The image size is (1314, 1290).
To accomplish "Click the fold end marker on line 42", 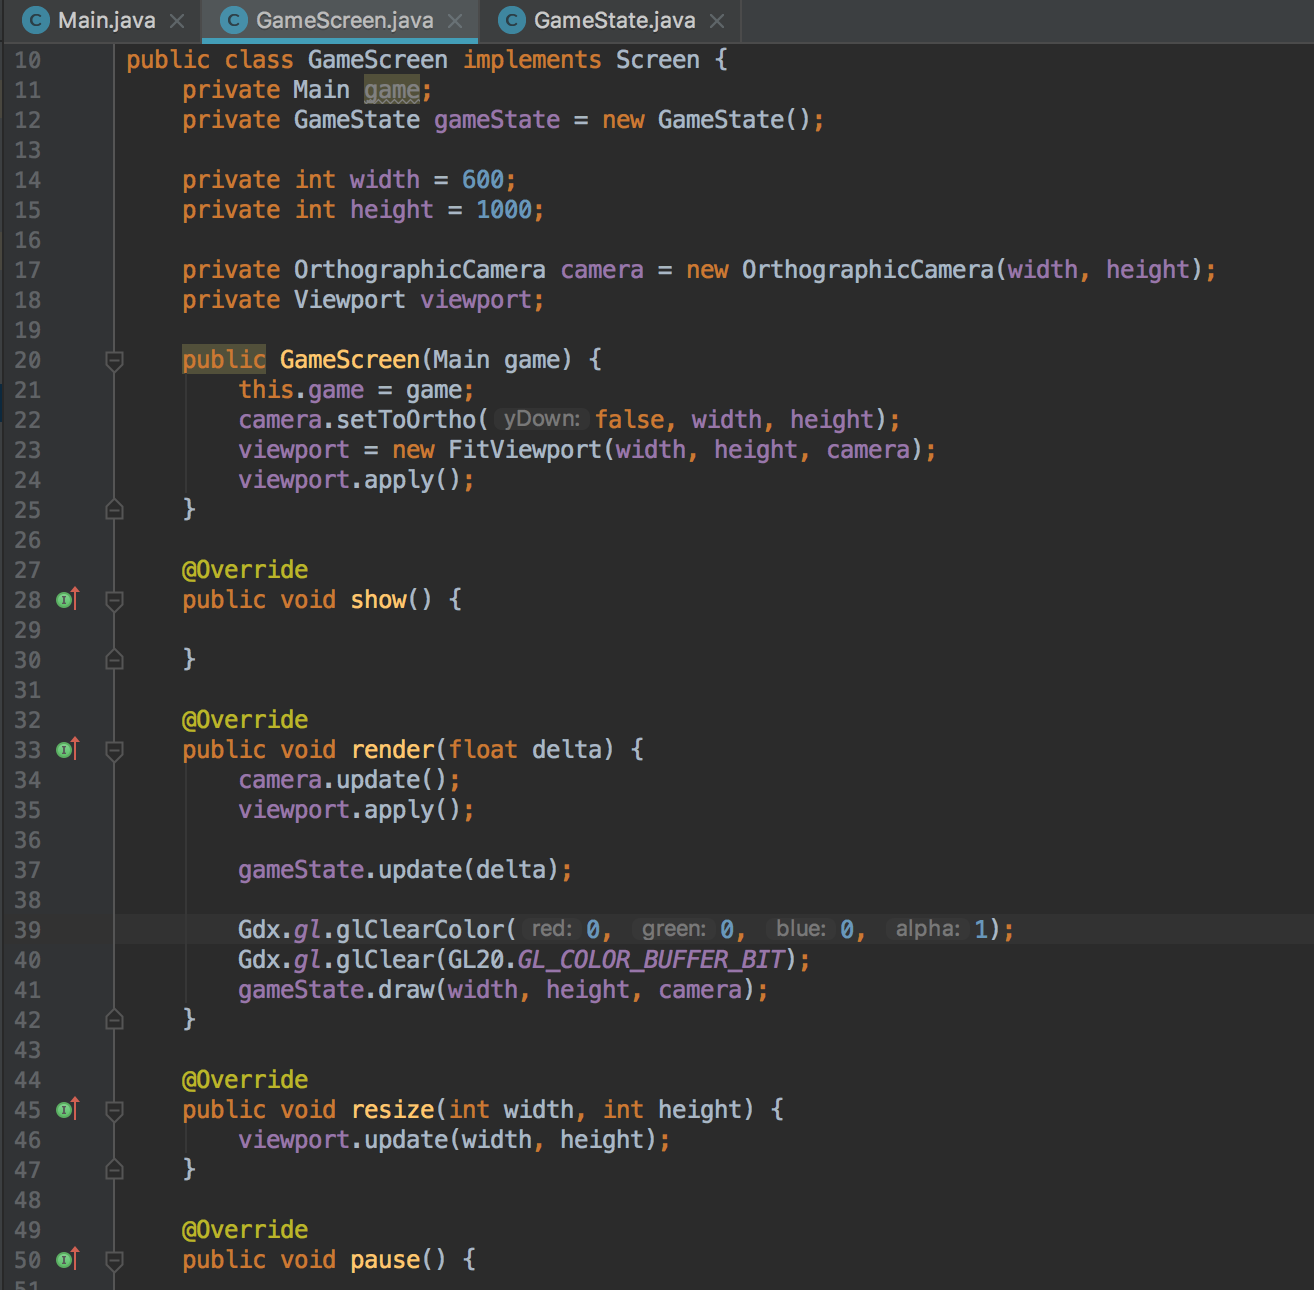I will click(x=115, y=1020).
